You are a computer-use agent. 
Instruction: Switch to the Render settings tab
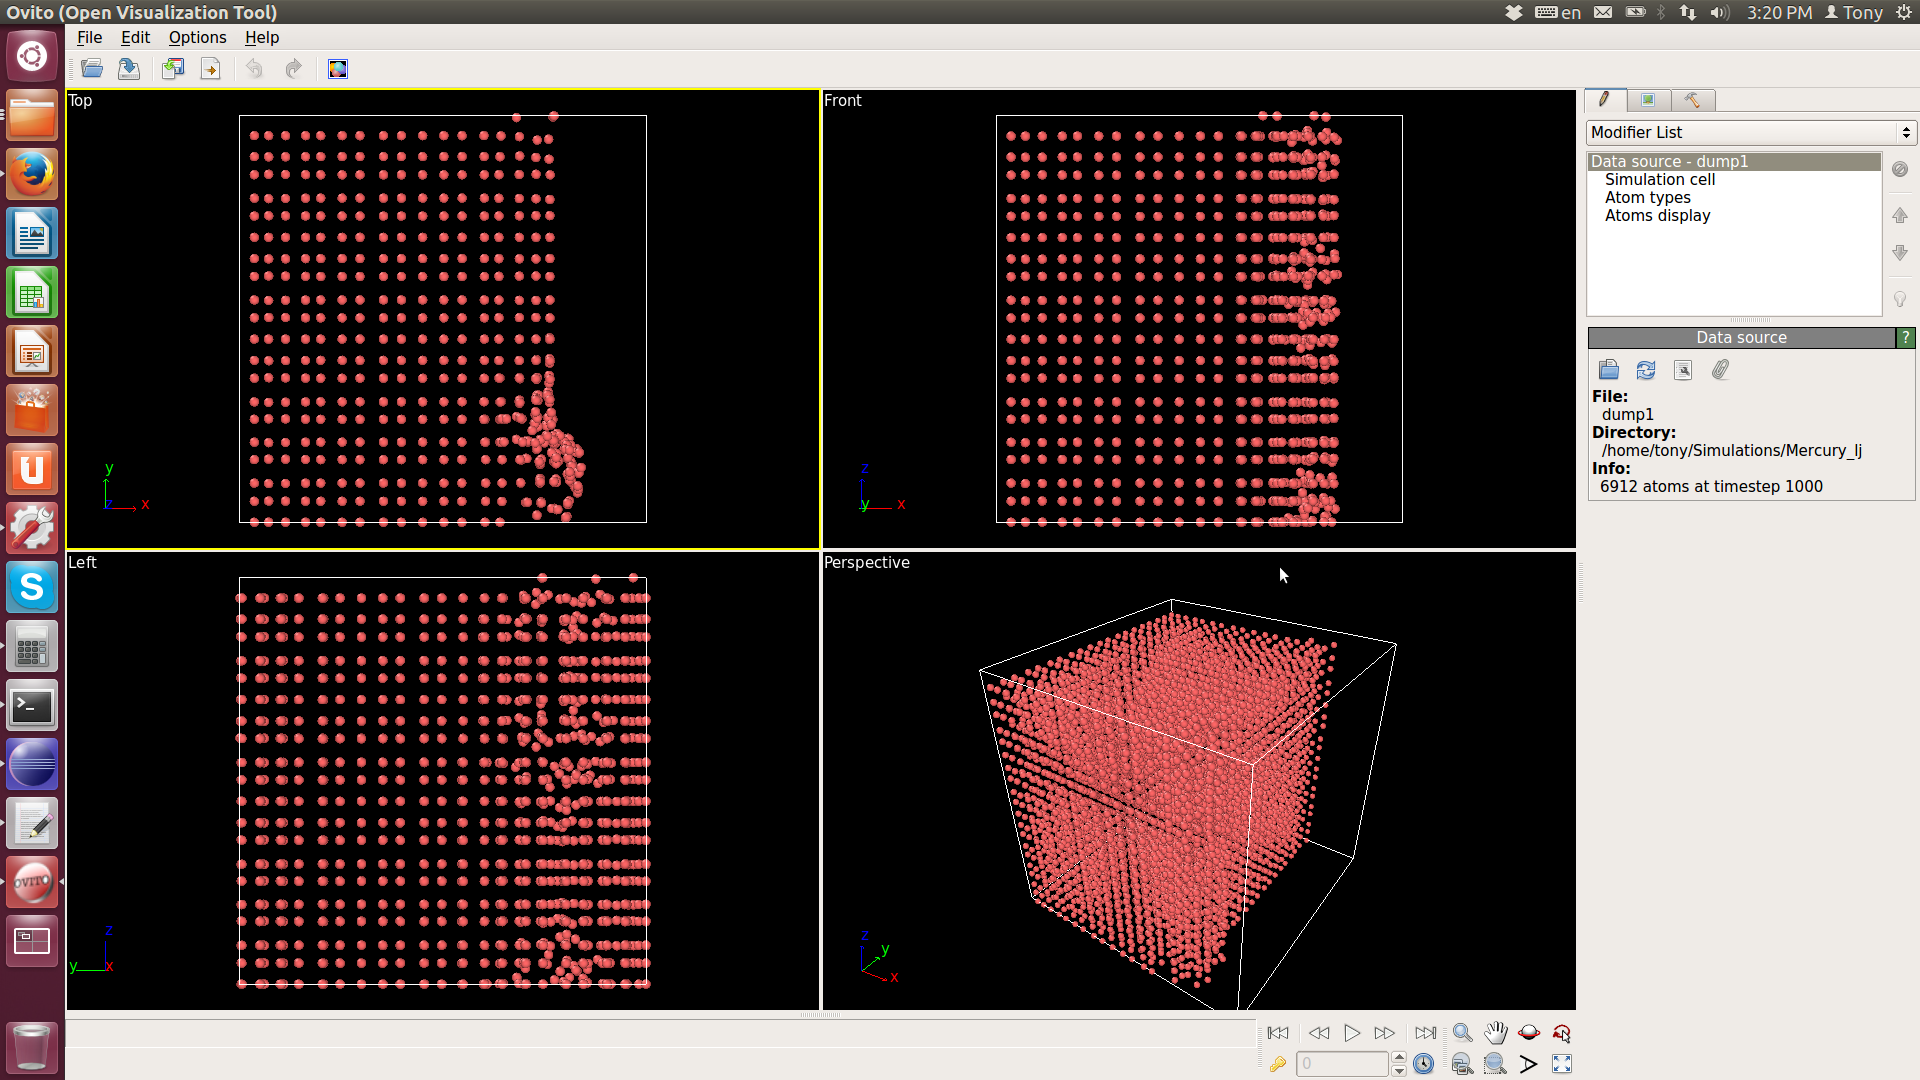(x=1648, y=100)
